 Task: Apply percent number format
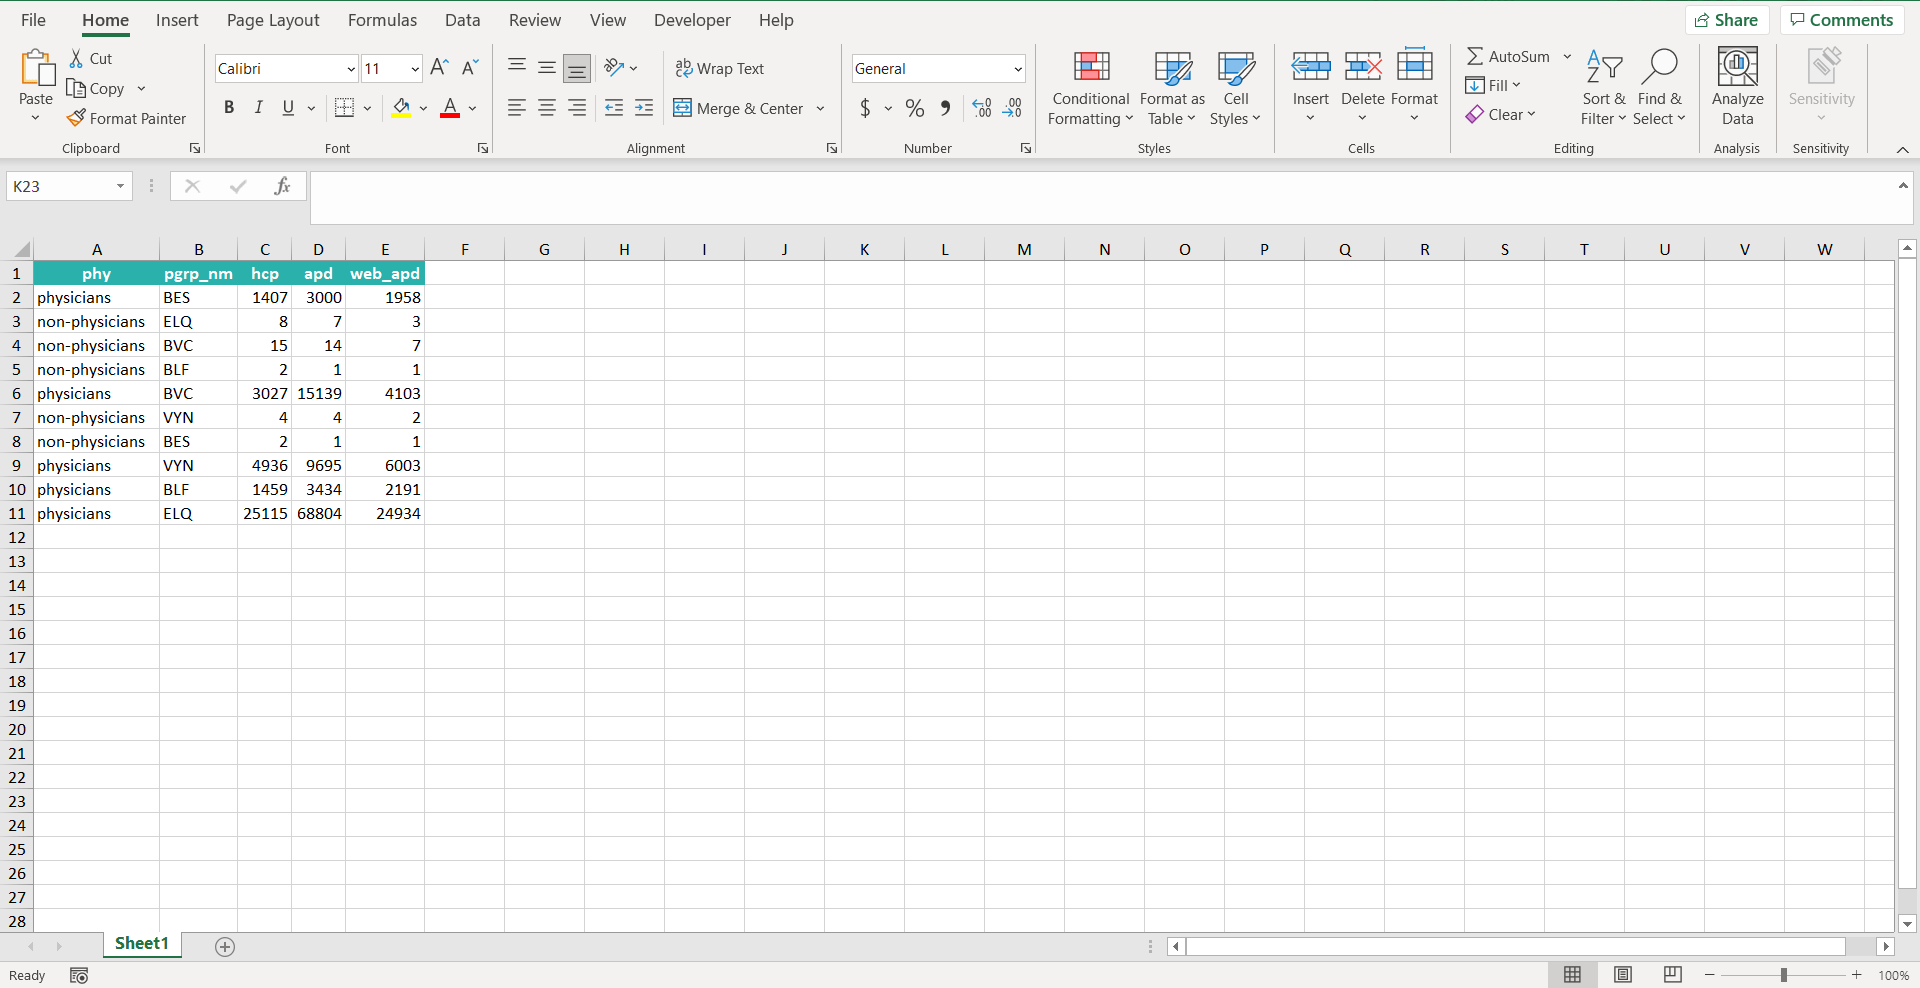coord(915,108)
